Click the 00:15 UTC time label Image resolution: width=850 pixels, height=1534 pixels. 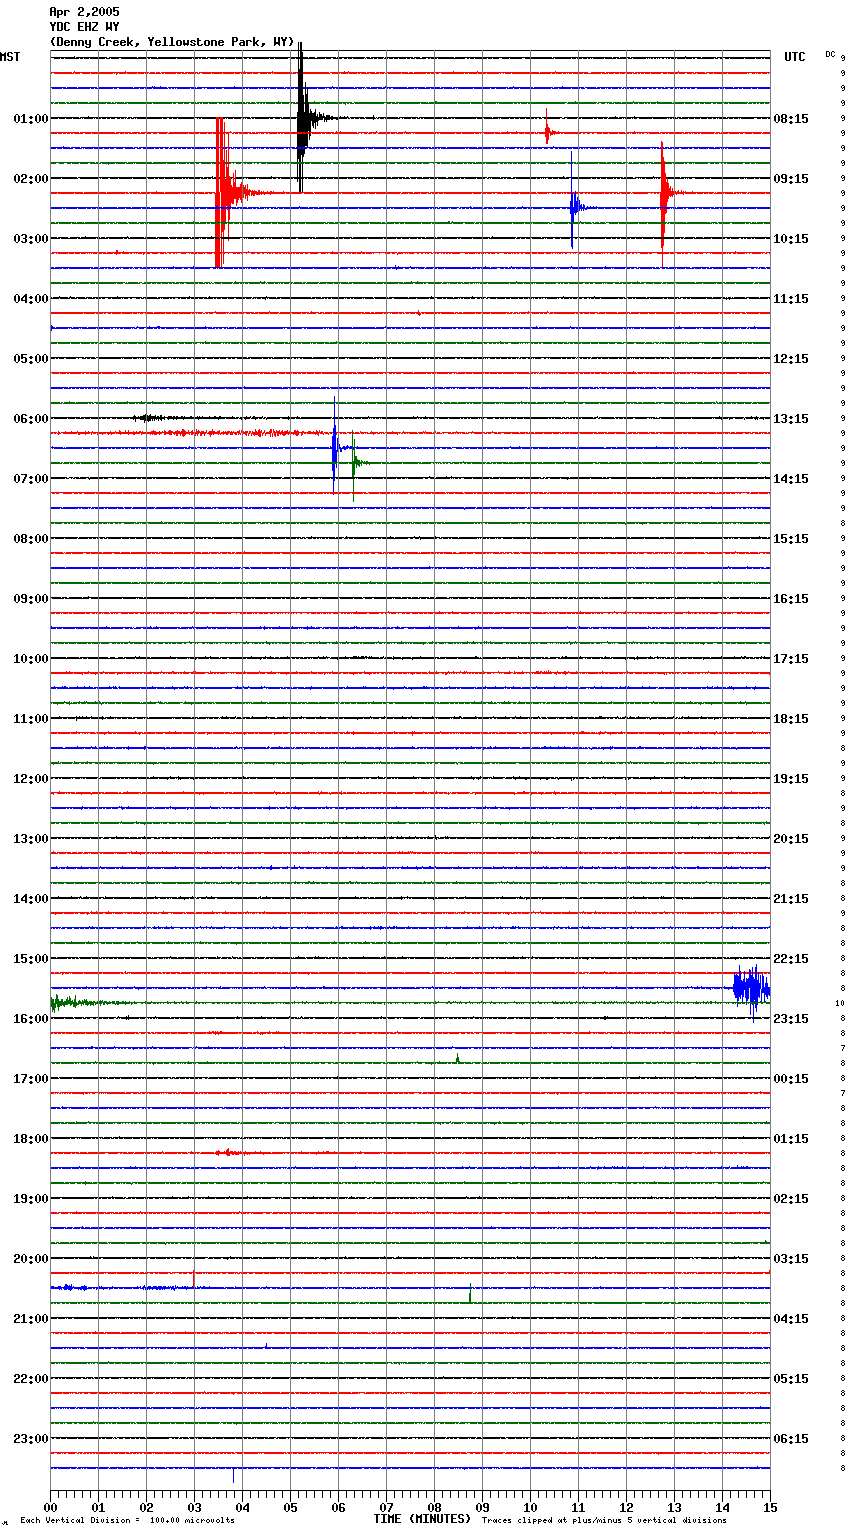(x=791, y=1078)
